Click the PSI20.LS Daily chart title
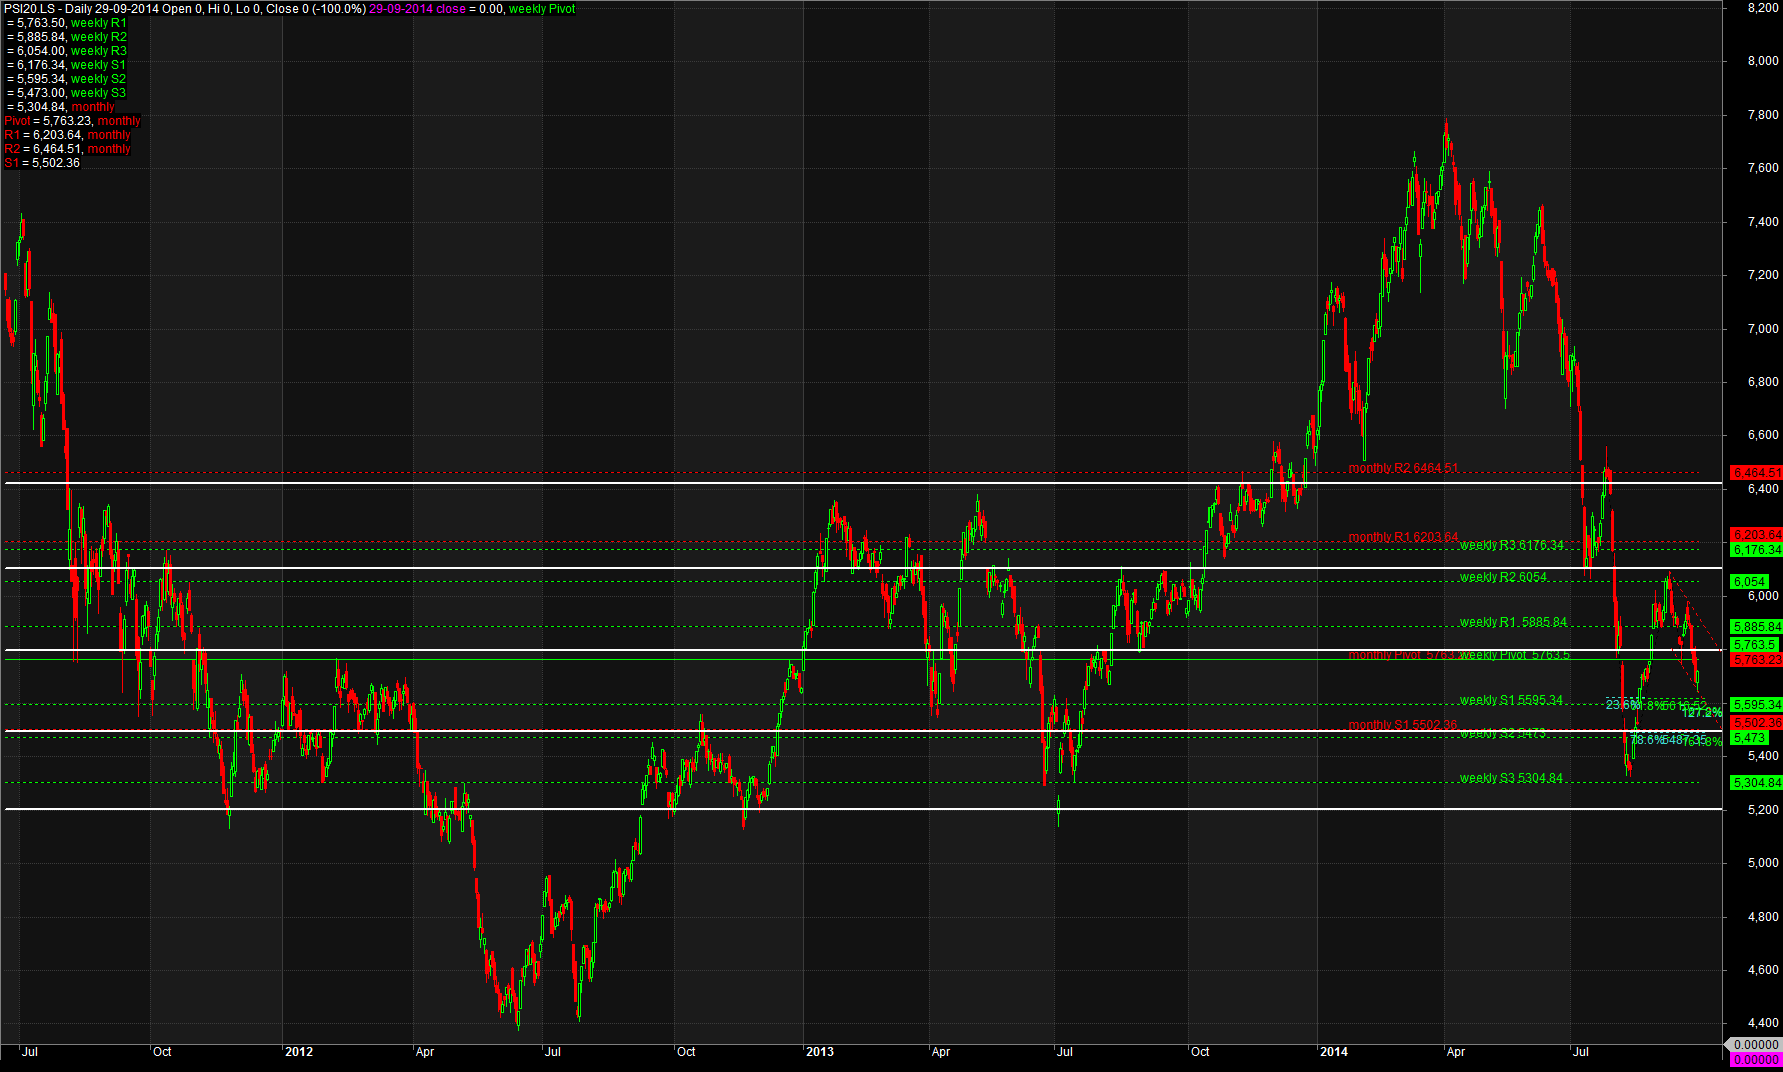1783x1072 pixels. (x=184, y=9)
